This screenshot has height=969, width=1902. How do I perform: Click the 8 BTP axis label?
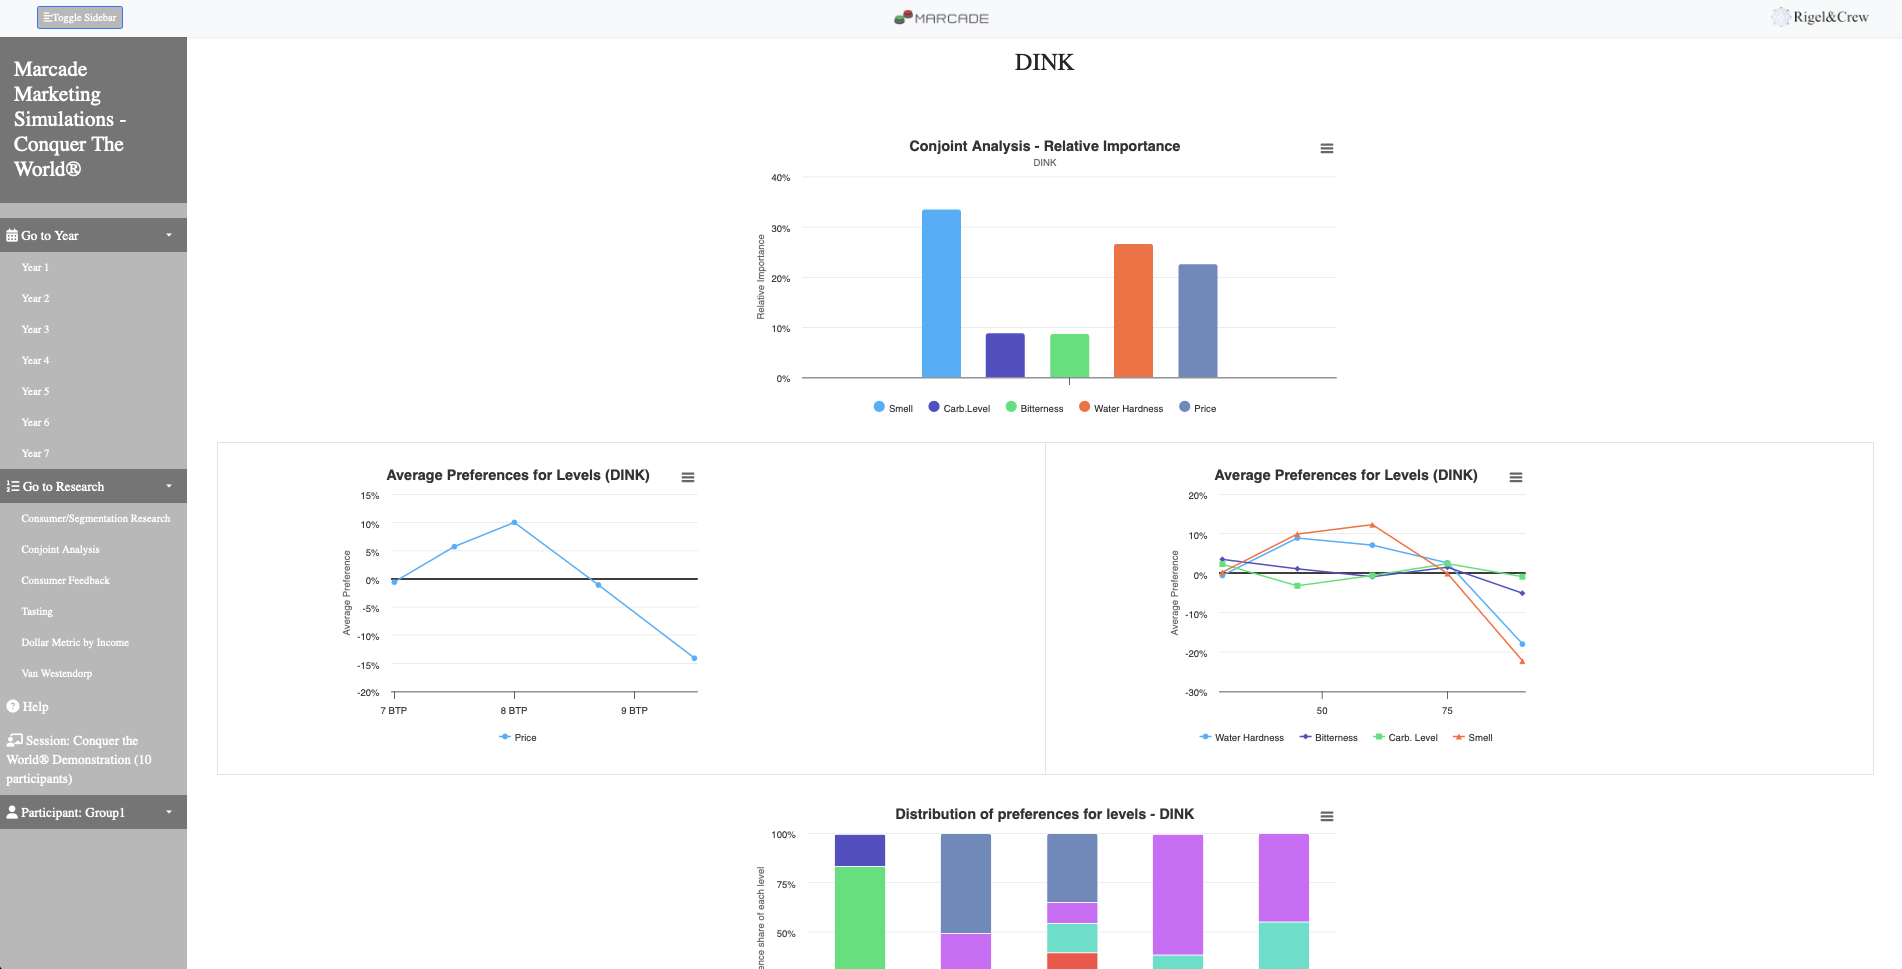click(x=514, y=711)
